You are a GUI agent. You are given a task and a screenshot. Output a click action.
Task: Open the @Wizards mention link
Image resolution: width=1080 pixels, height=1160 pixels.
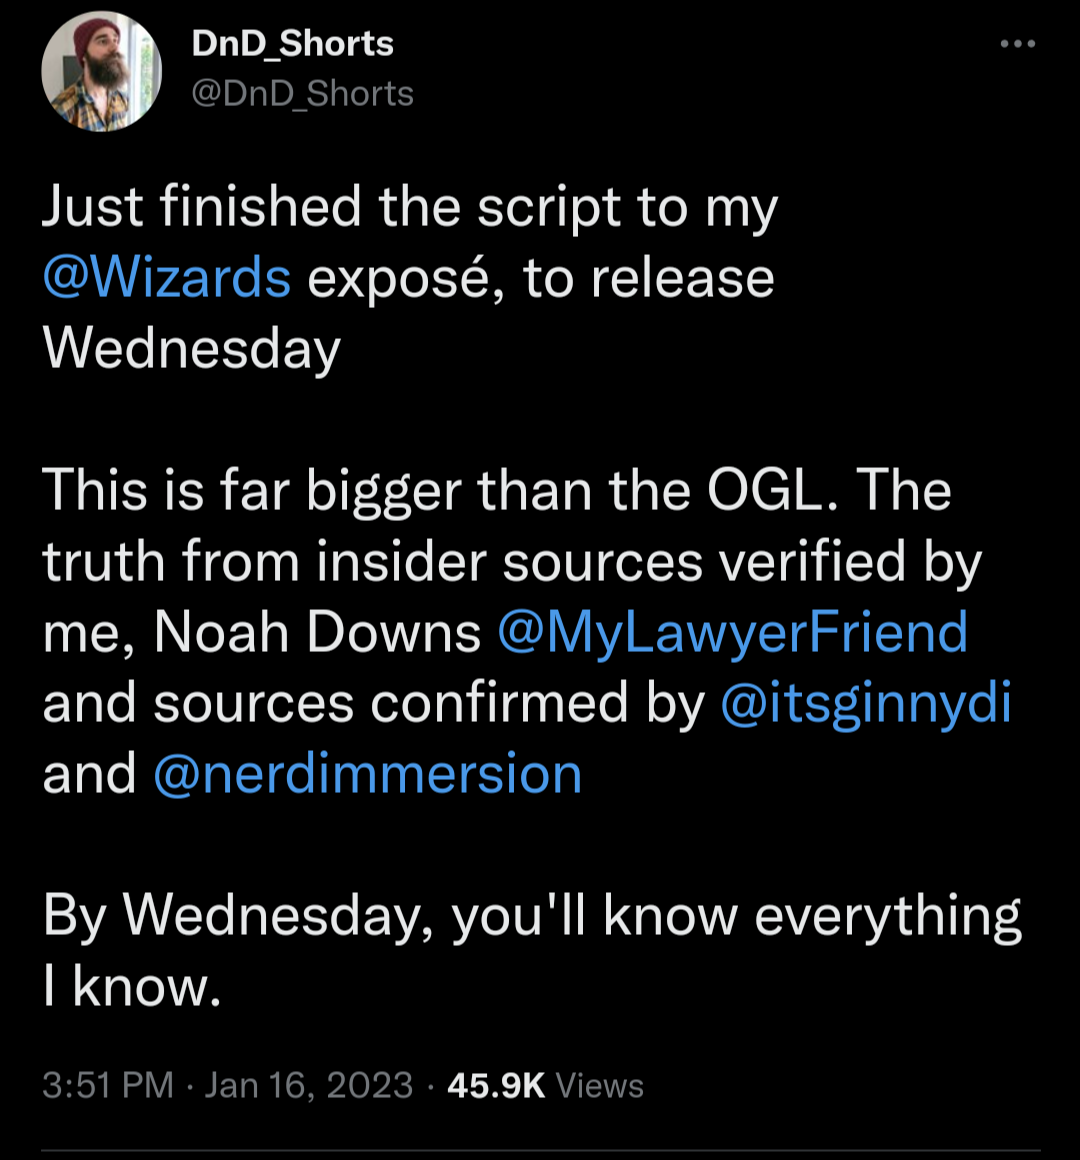click(x=167, y=278)
